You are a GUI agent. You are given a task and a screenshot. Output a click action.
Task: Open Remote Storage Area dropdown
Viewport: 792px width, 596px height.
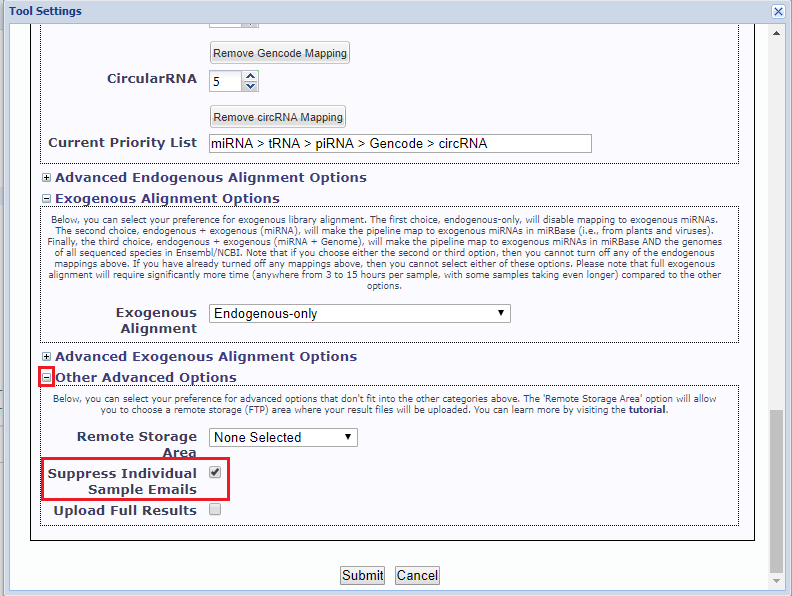pos(284,437)
